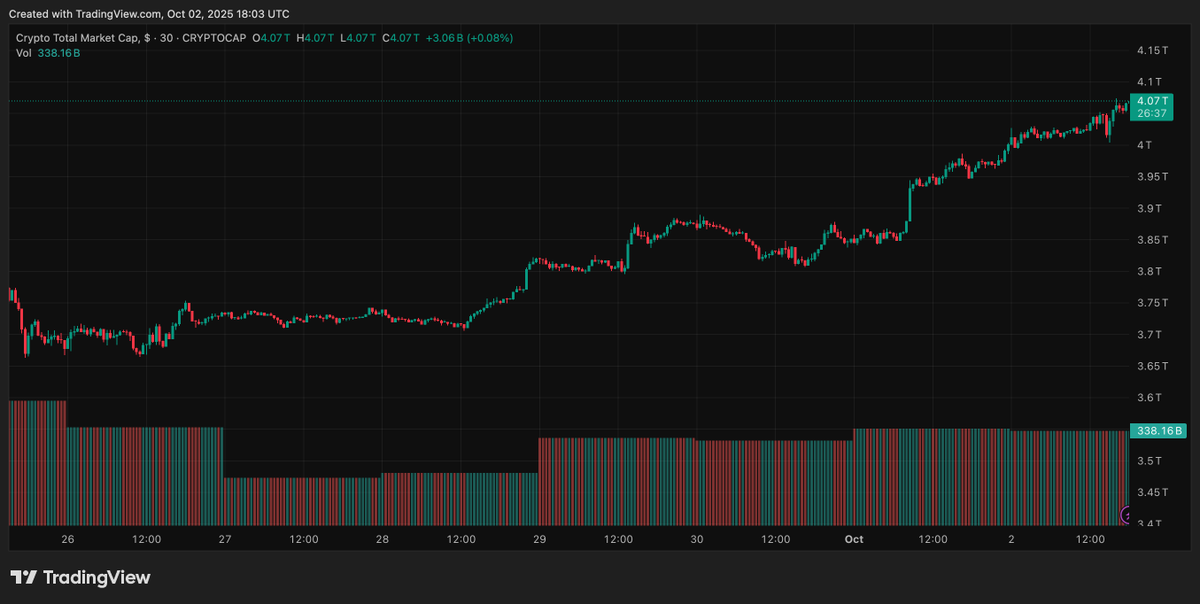Image resolution: width=1200 pixels, height=604 pixels.
Task: Click the +3.06 B (+0.08%) change value
Action: [469, 38]
